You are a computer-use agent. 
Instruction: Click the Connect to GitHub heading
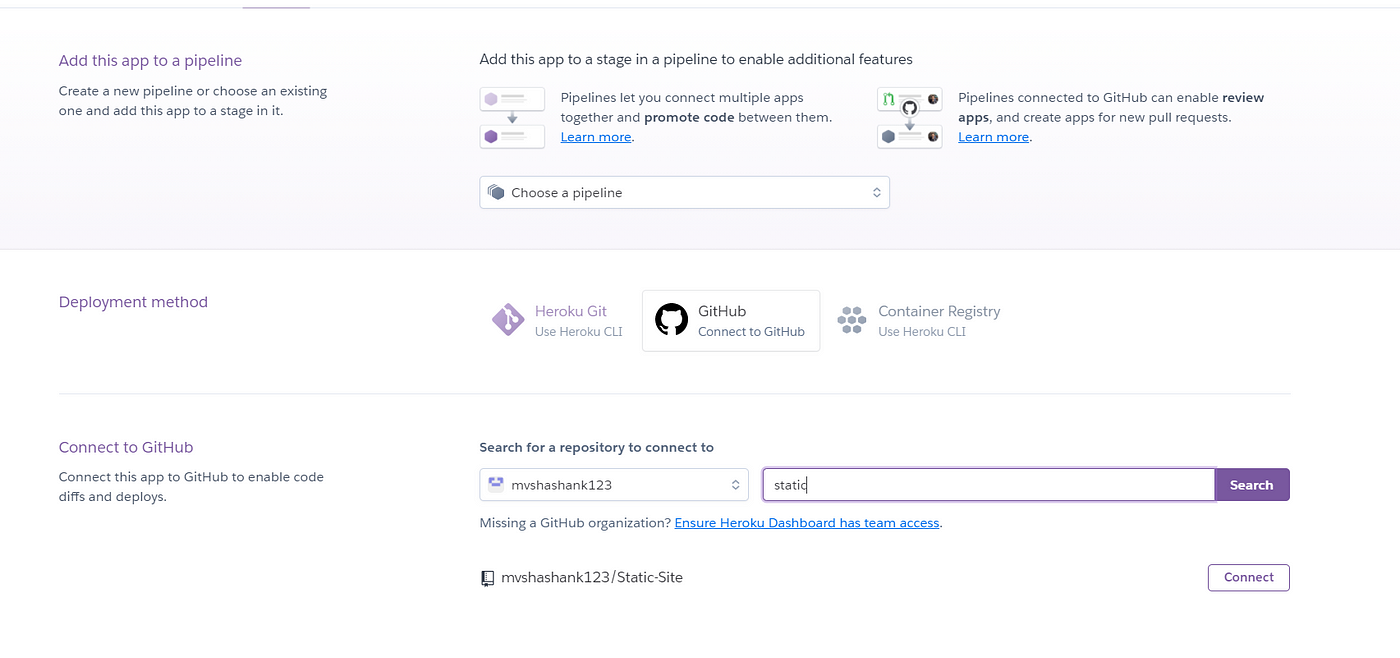coord(126,447)
